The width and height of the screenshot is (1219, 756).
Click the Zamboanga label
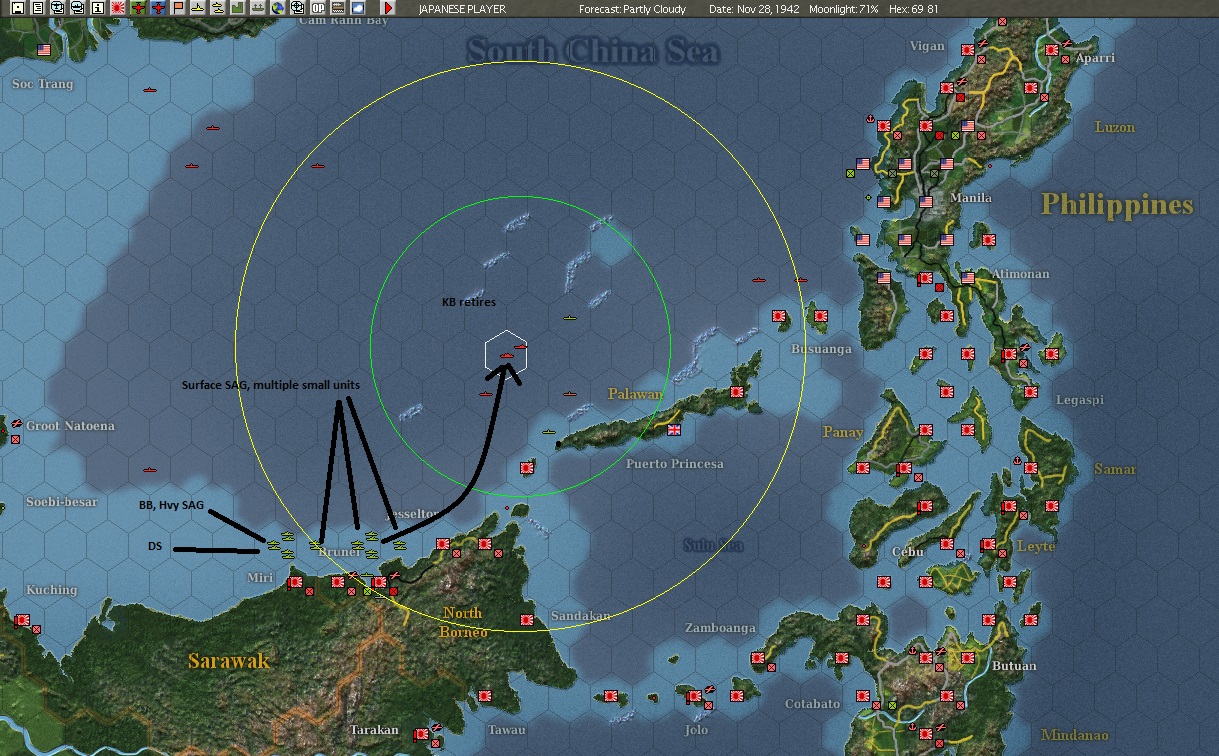pos(720,628)
